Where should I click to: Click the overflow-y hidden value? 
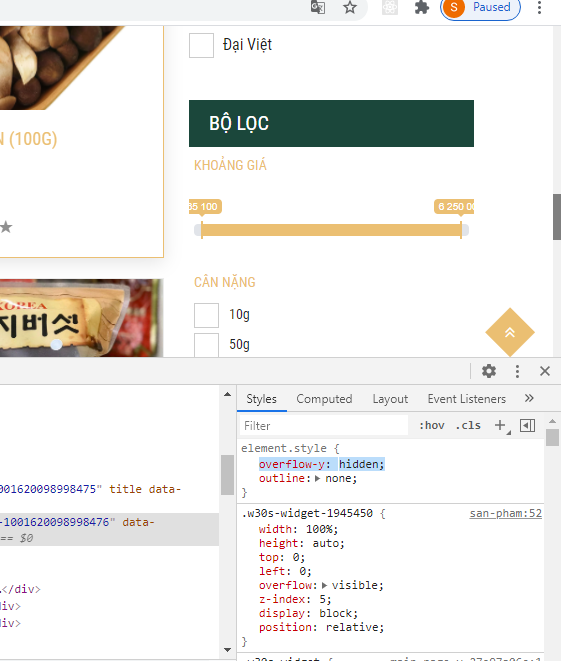(361, 465)
